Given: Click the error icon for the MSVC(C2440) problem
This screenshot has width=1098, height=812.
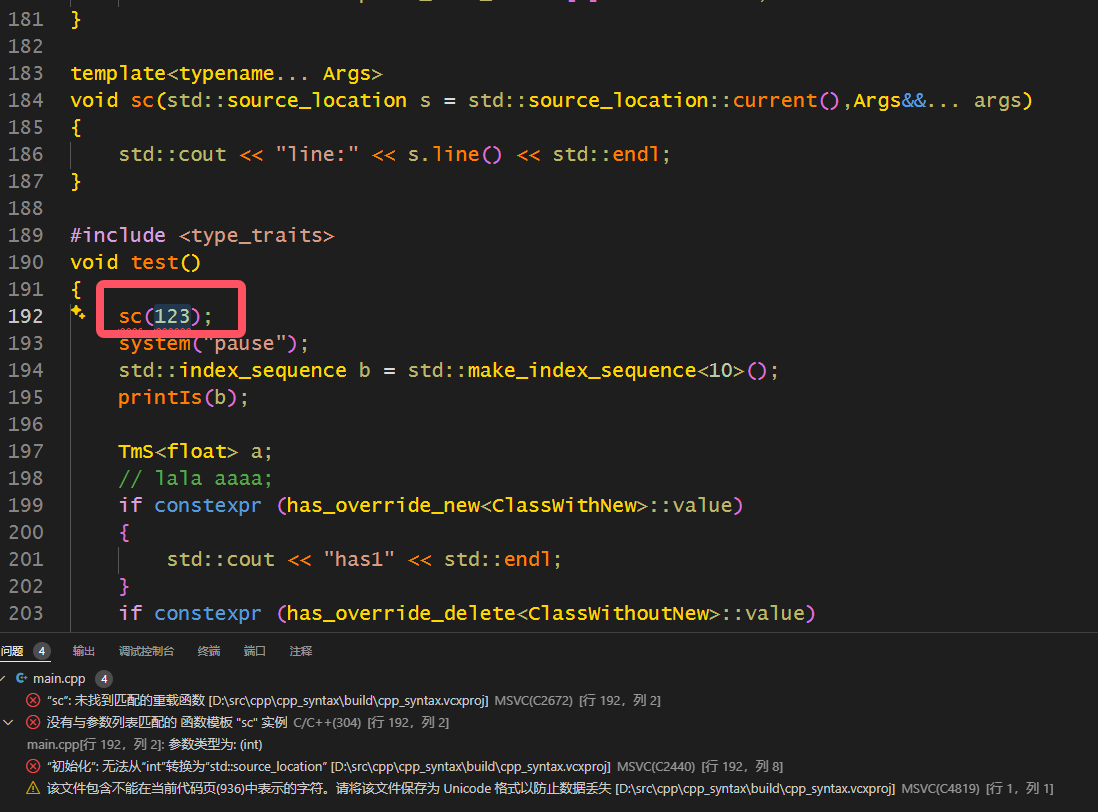Looking at the screenshot, I should [x=33, y=766].
